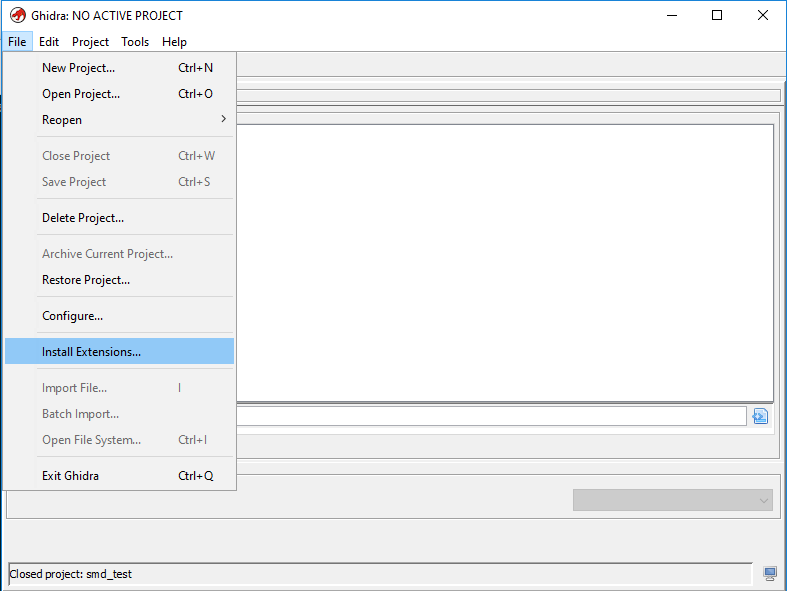Image resolution: width=787 pixels, height=591 pixels.
Task: Choose Open Project... menu entry
Action: coord(119,94)
